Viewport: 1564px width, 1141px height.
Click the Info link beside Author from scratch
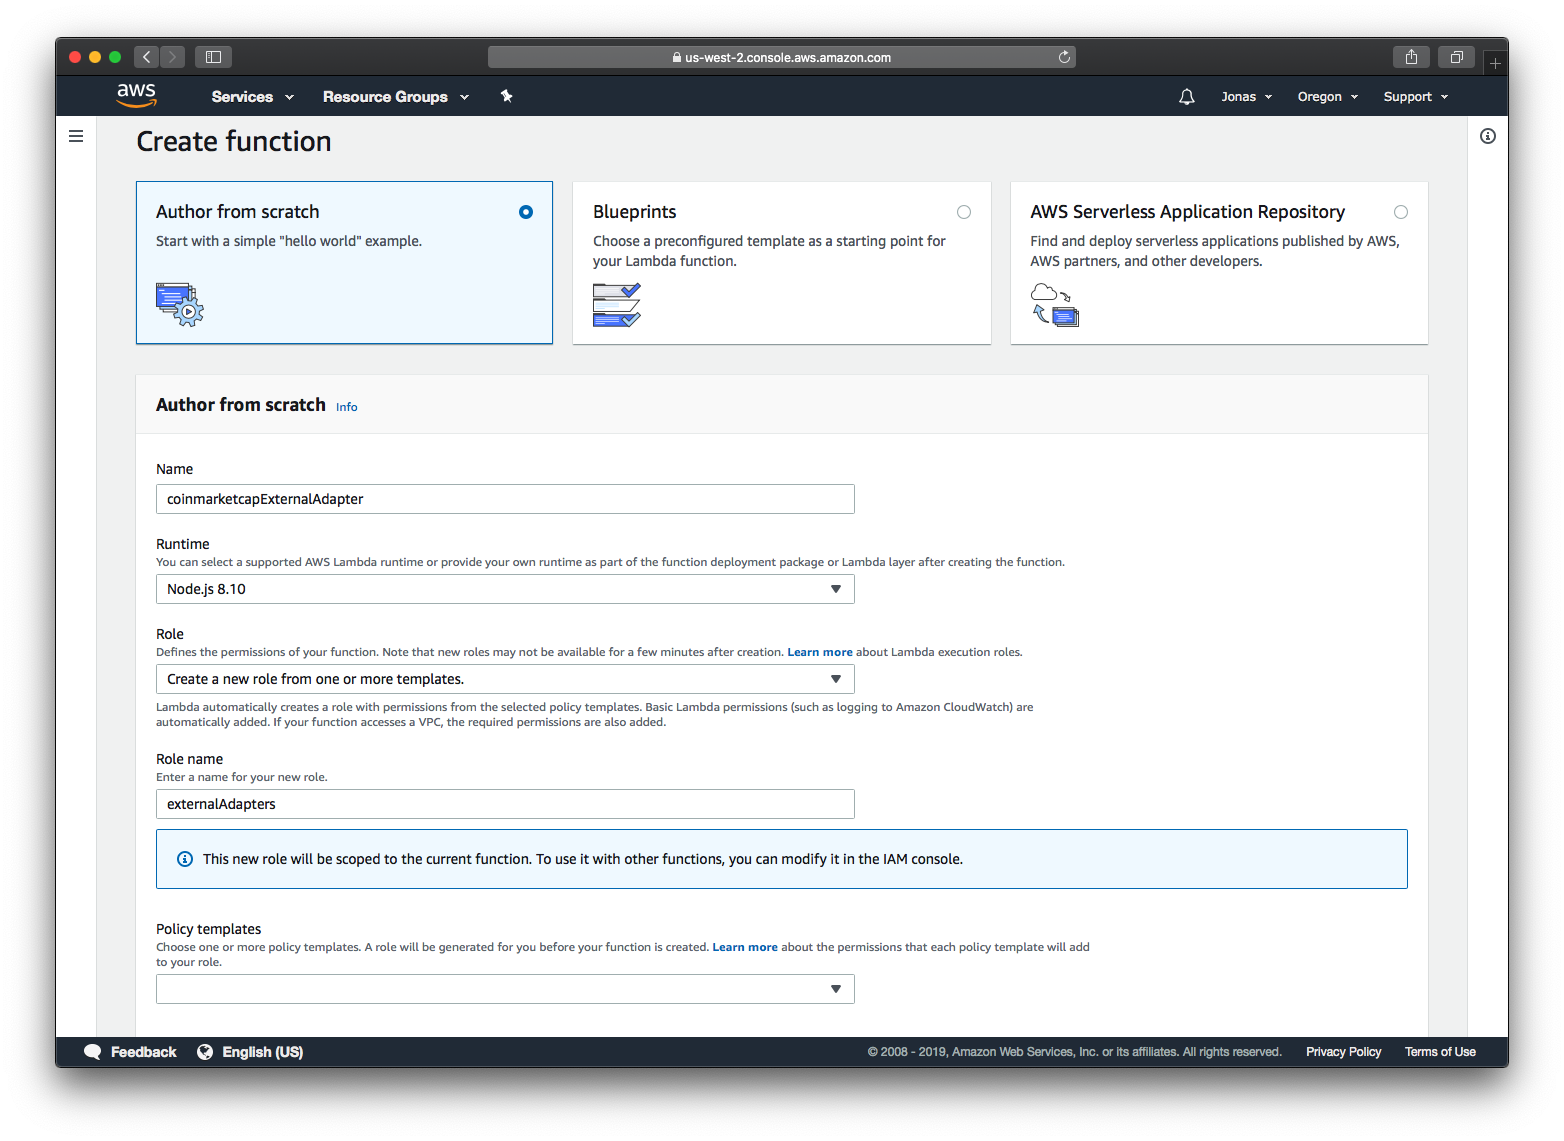pyautogui.click(x=346, y=407)
